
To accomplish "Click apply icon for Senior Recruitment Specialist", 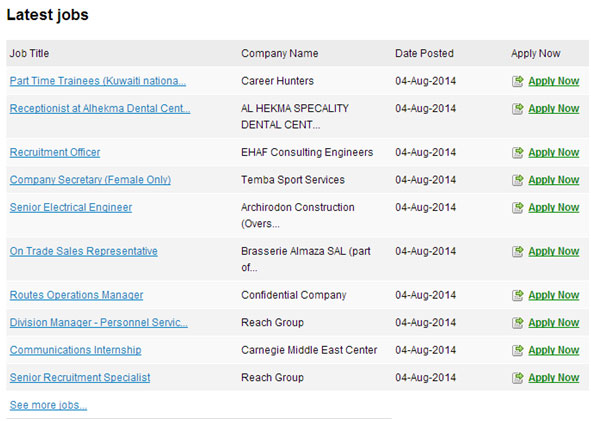I will (x=518, y=378).
